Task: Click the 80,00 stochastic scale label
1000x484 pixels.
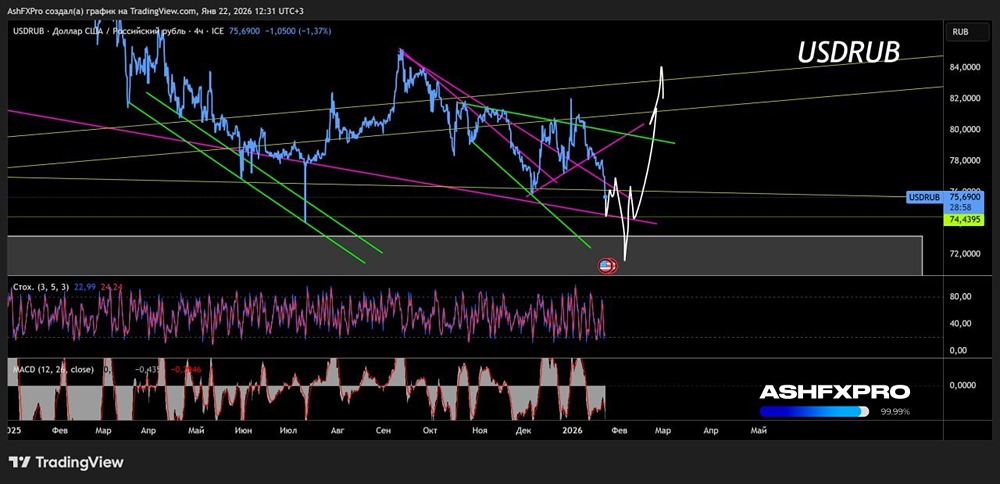Action: (x=960, y=297)
